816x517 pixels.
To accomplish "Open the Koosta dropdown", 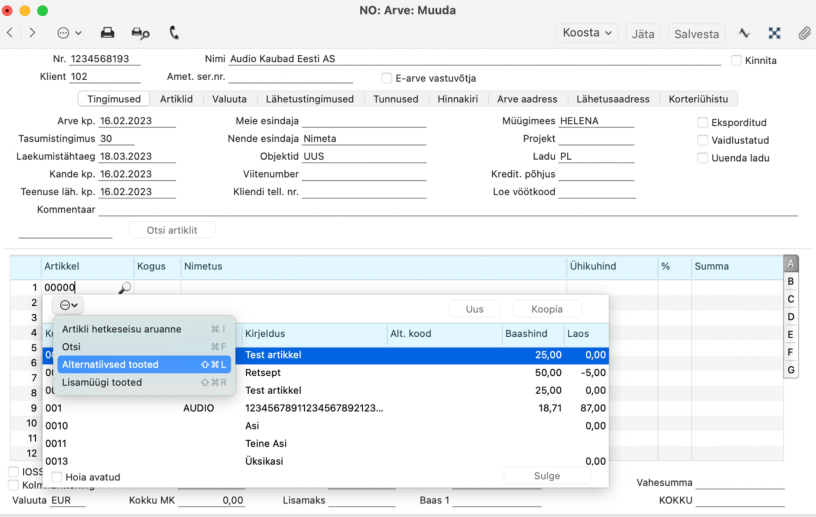I will [x=587, y=33].
